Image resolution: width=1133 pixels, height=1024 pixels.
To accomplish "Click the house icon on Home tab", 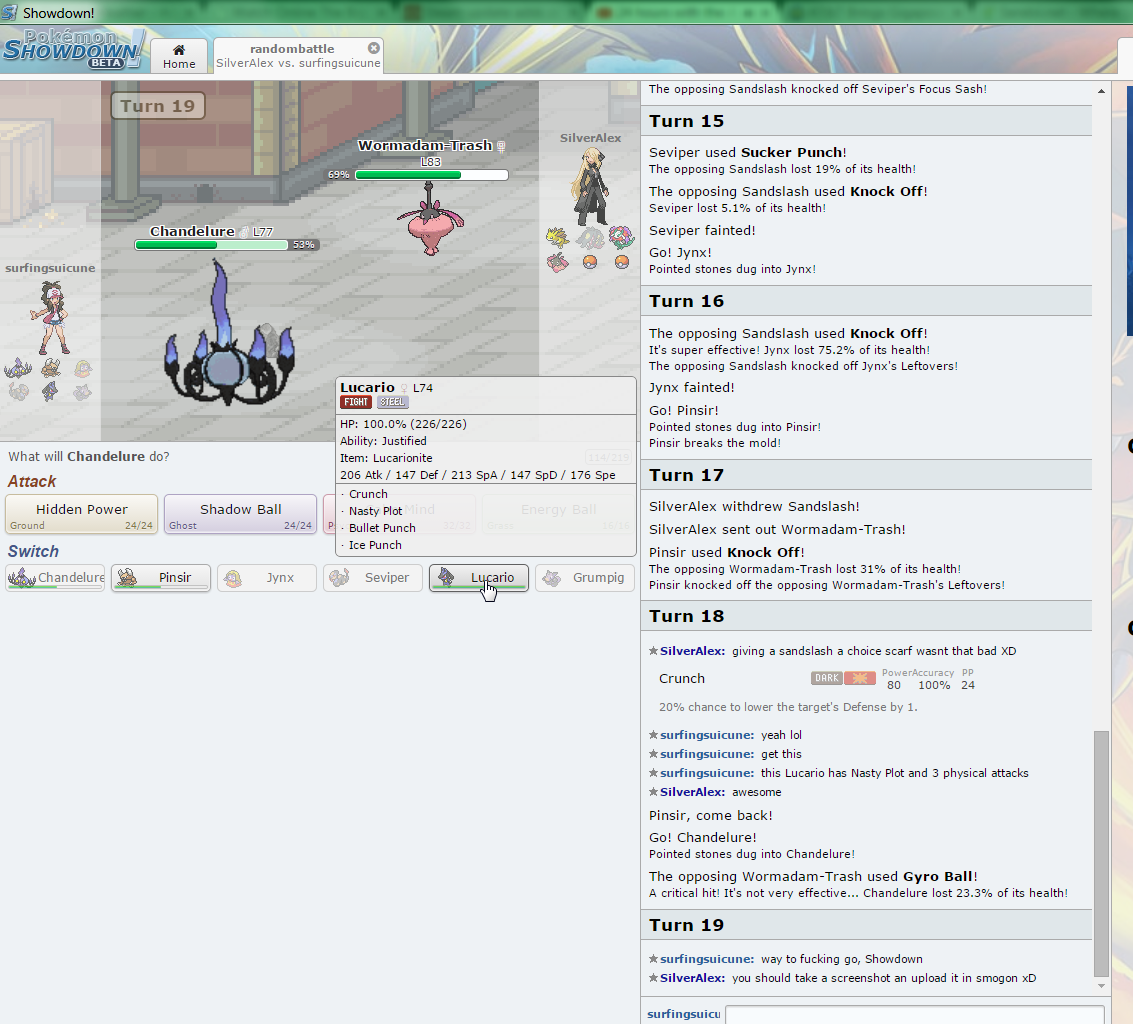I will coord(179,49).
